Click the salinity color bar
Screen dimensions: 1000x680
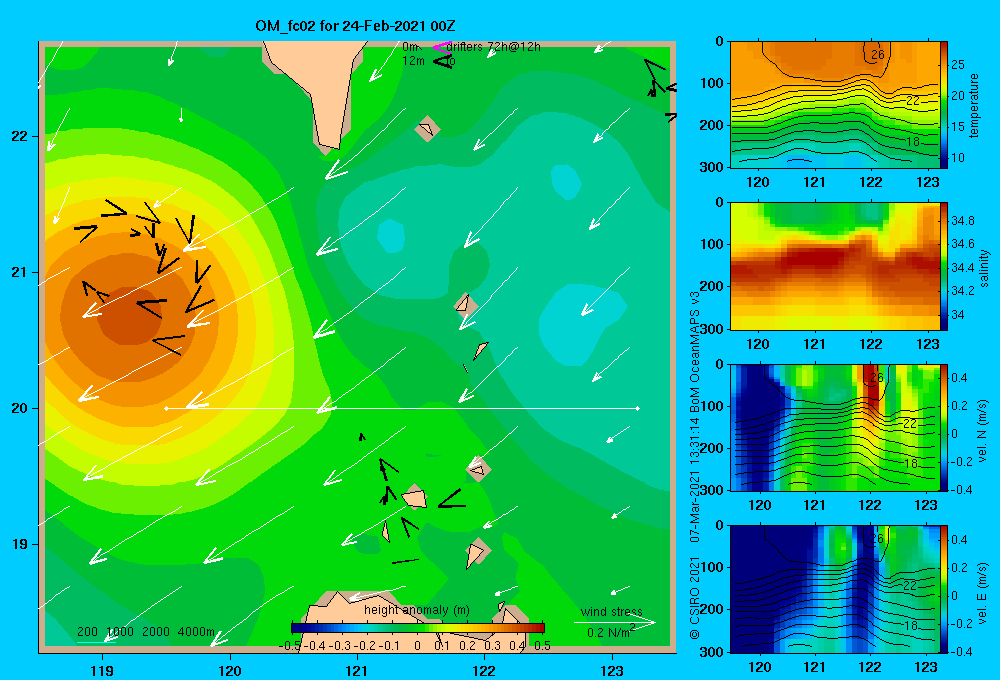pyautogui.click(x=944, y=266)
